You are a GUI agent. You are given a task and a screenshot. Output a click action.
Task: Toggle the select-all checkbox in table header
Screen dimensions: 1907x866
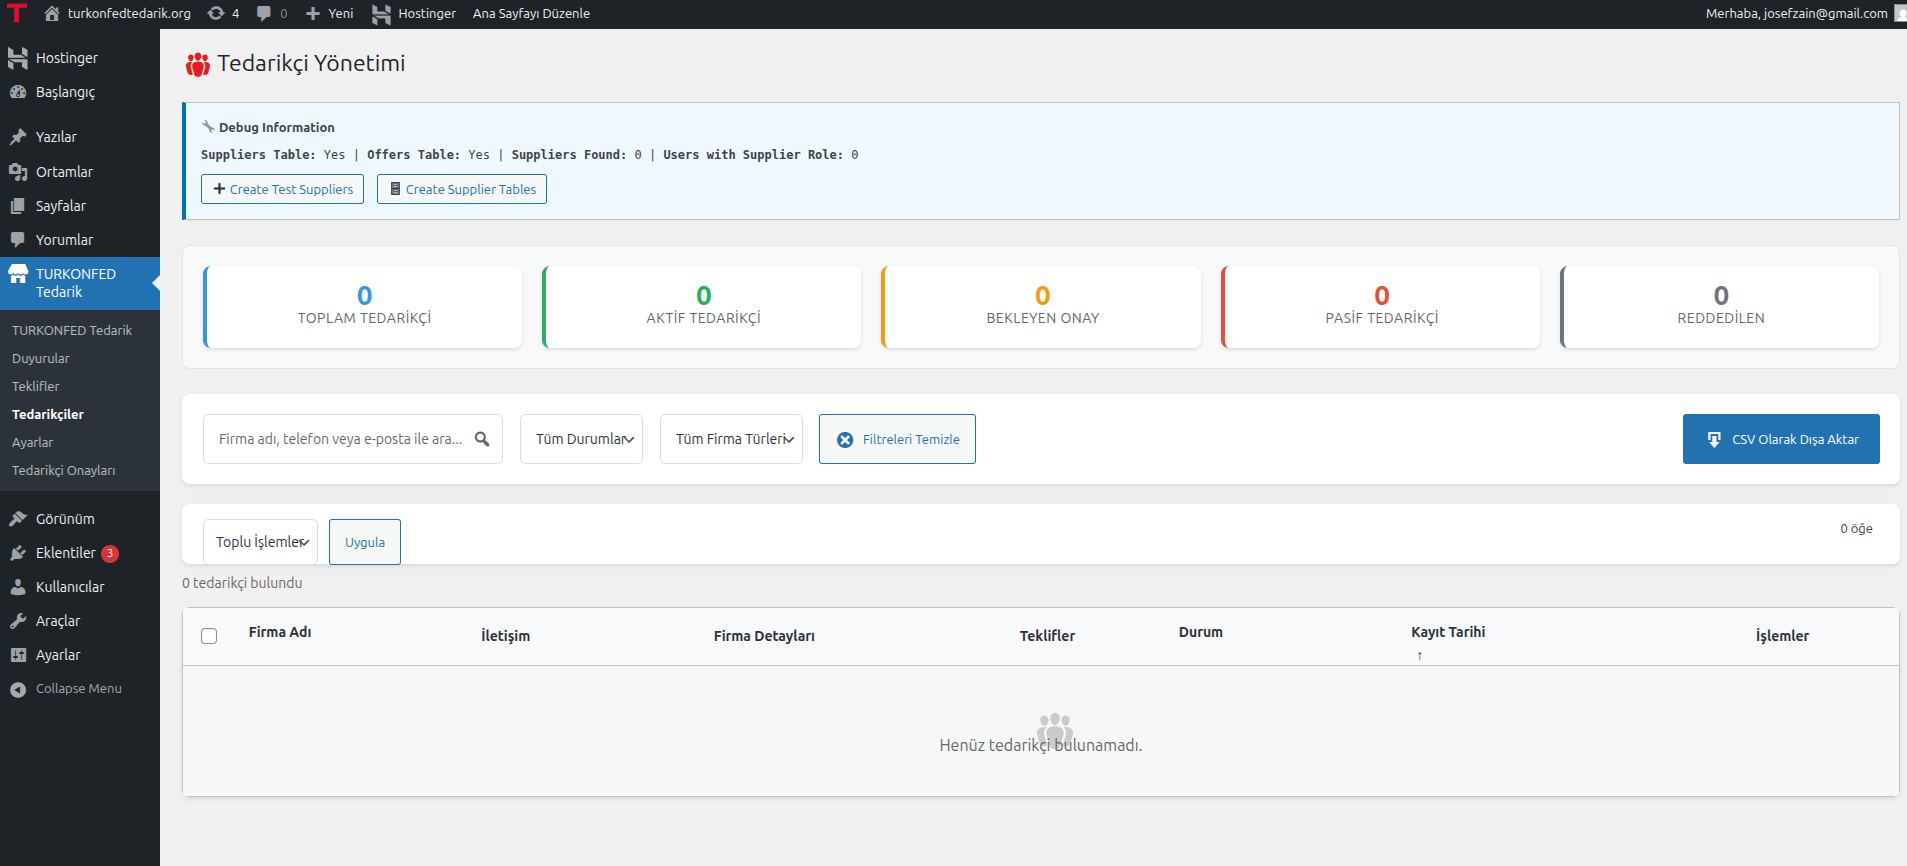pyautogui.click(x=209, y=636)
